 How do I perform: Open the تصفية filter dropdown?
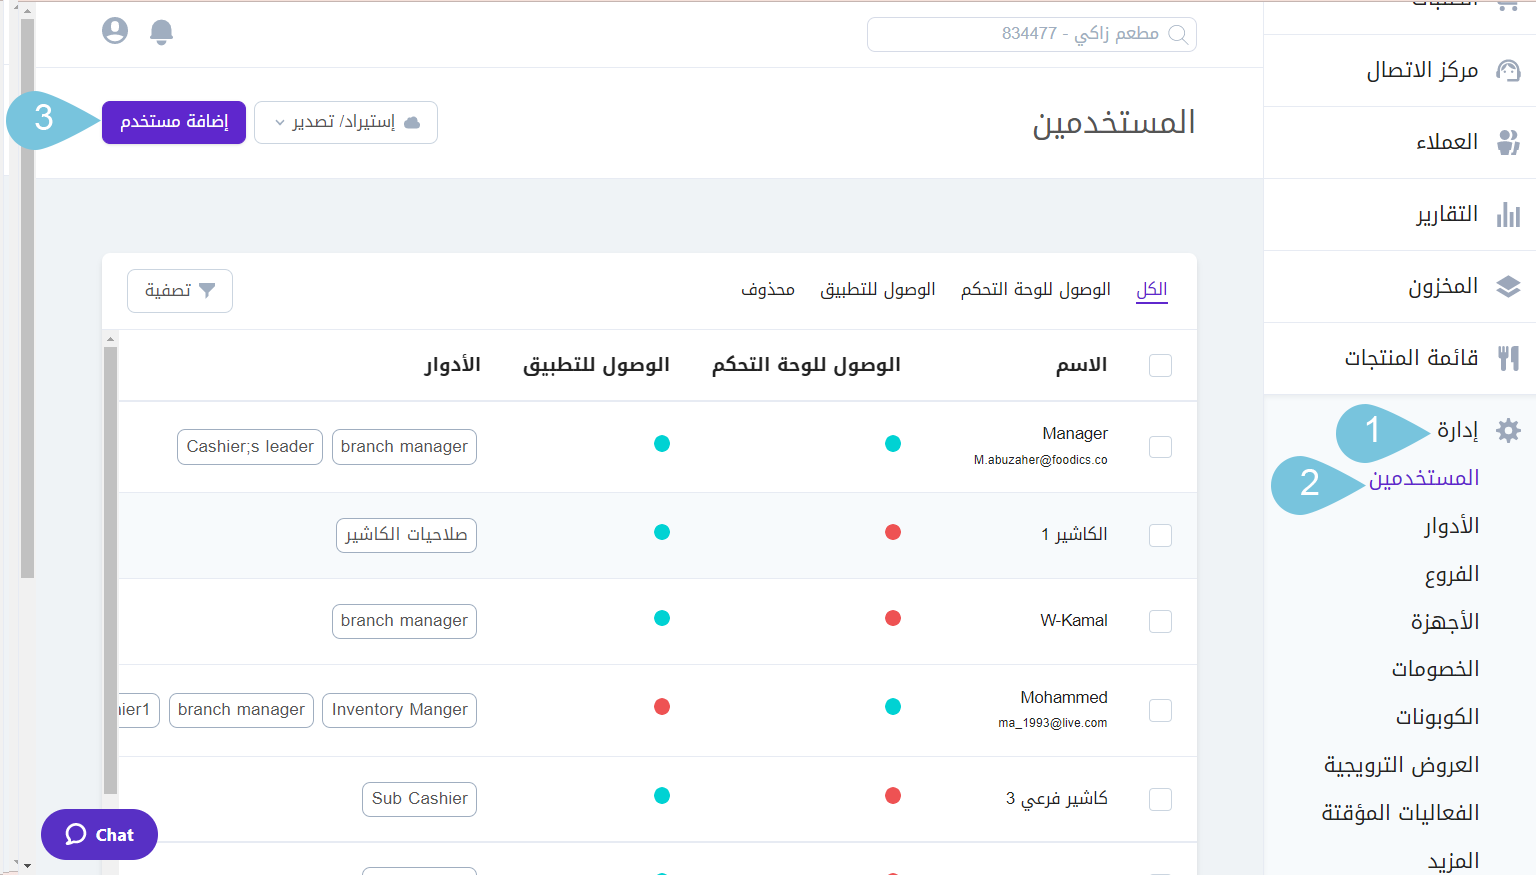[179, 290]
